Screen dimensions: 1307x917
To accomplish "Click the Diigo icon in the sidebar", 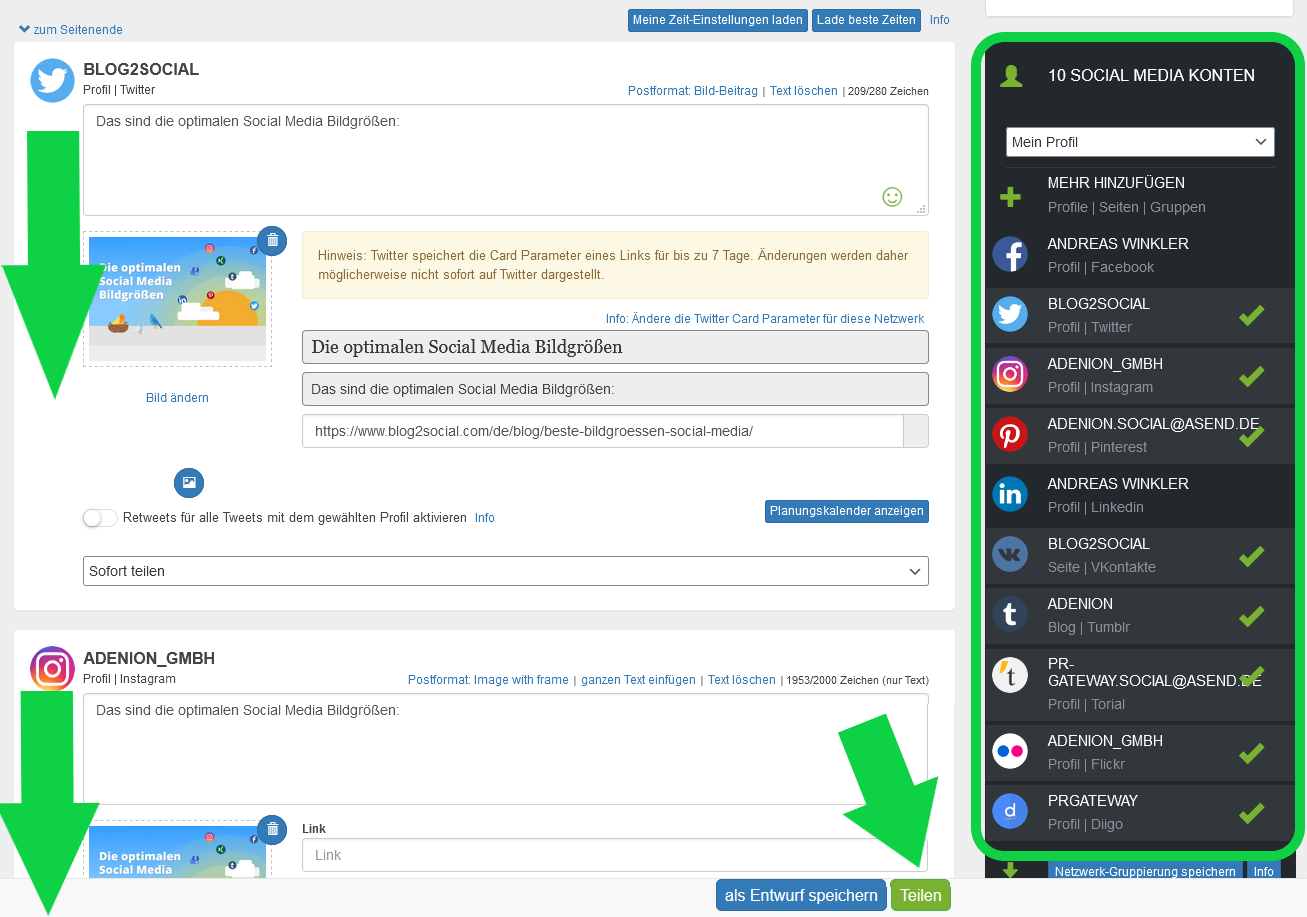I will point(1010,811).
